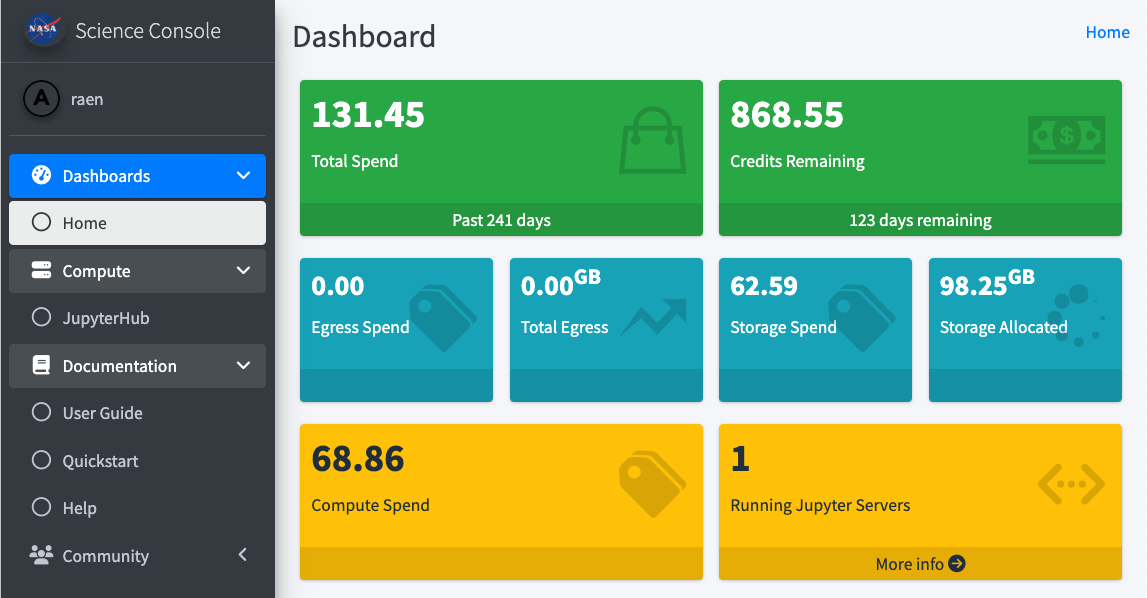Viewport: 1147px width, 598px height.
Task: Expand the Community section chevron
Action: (x=242, y=555)
